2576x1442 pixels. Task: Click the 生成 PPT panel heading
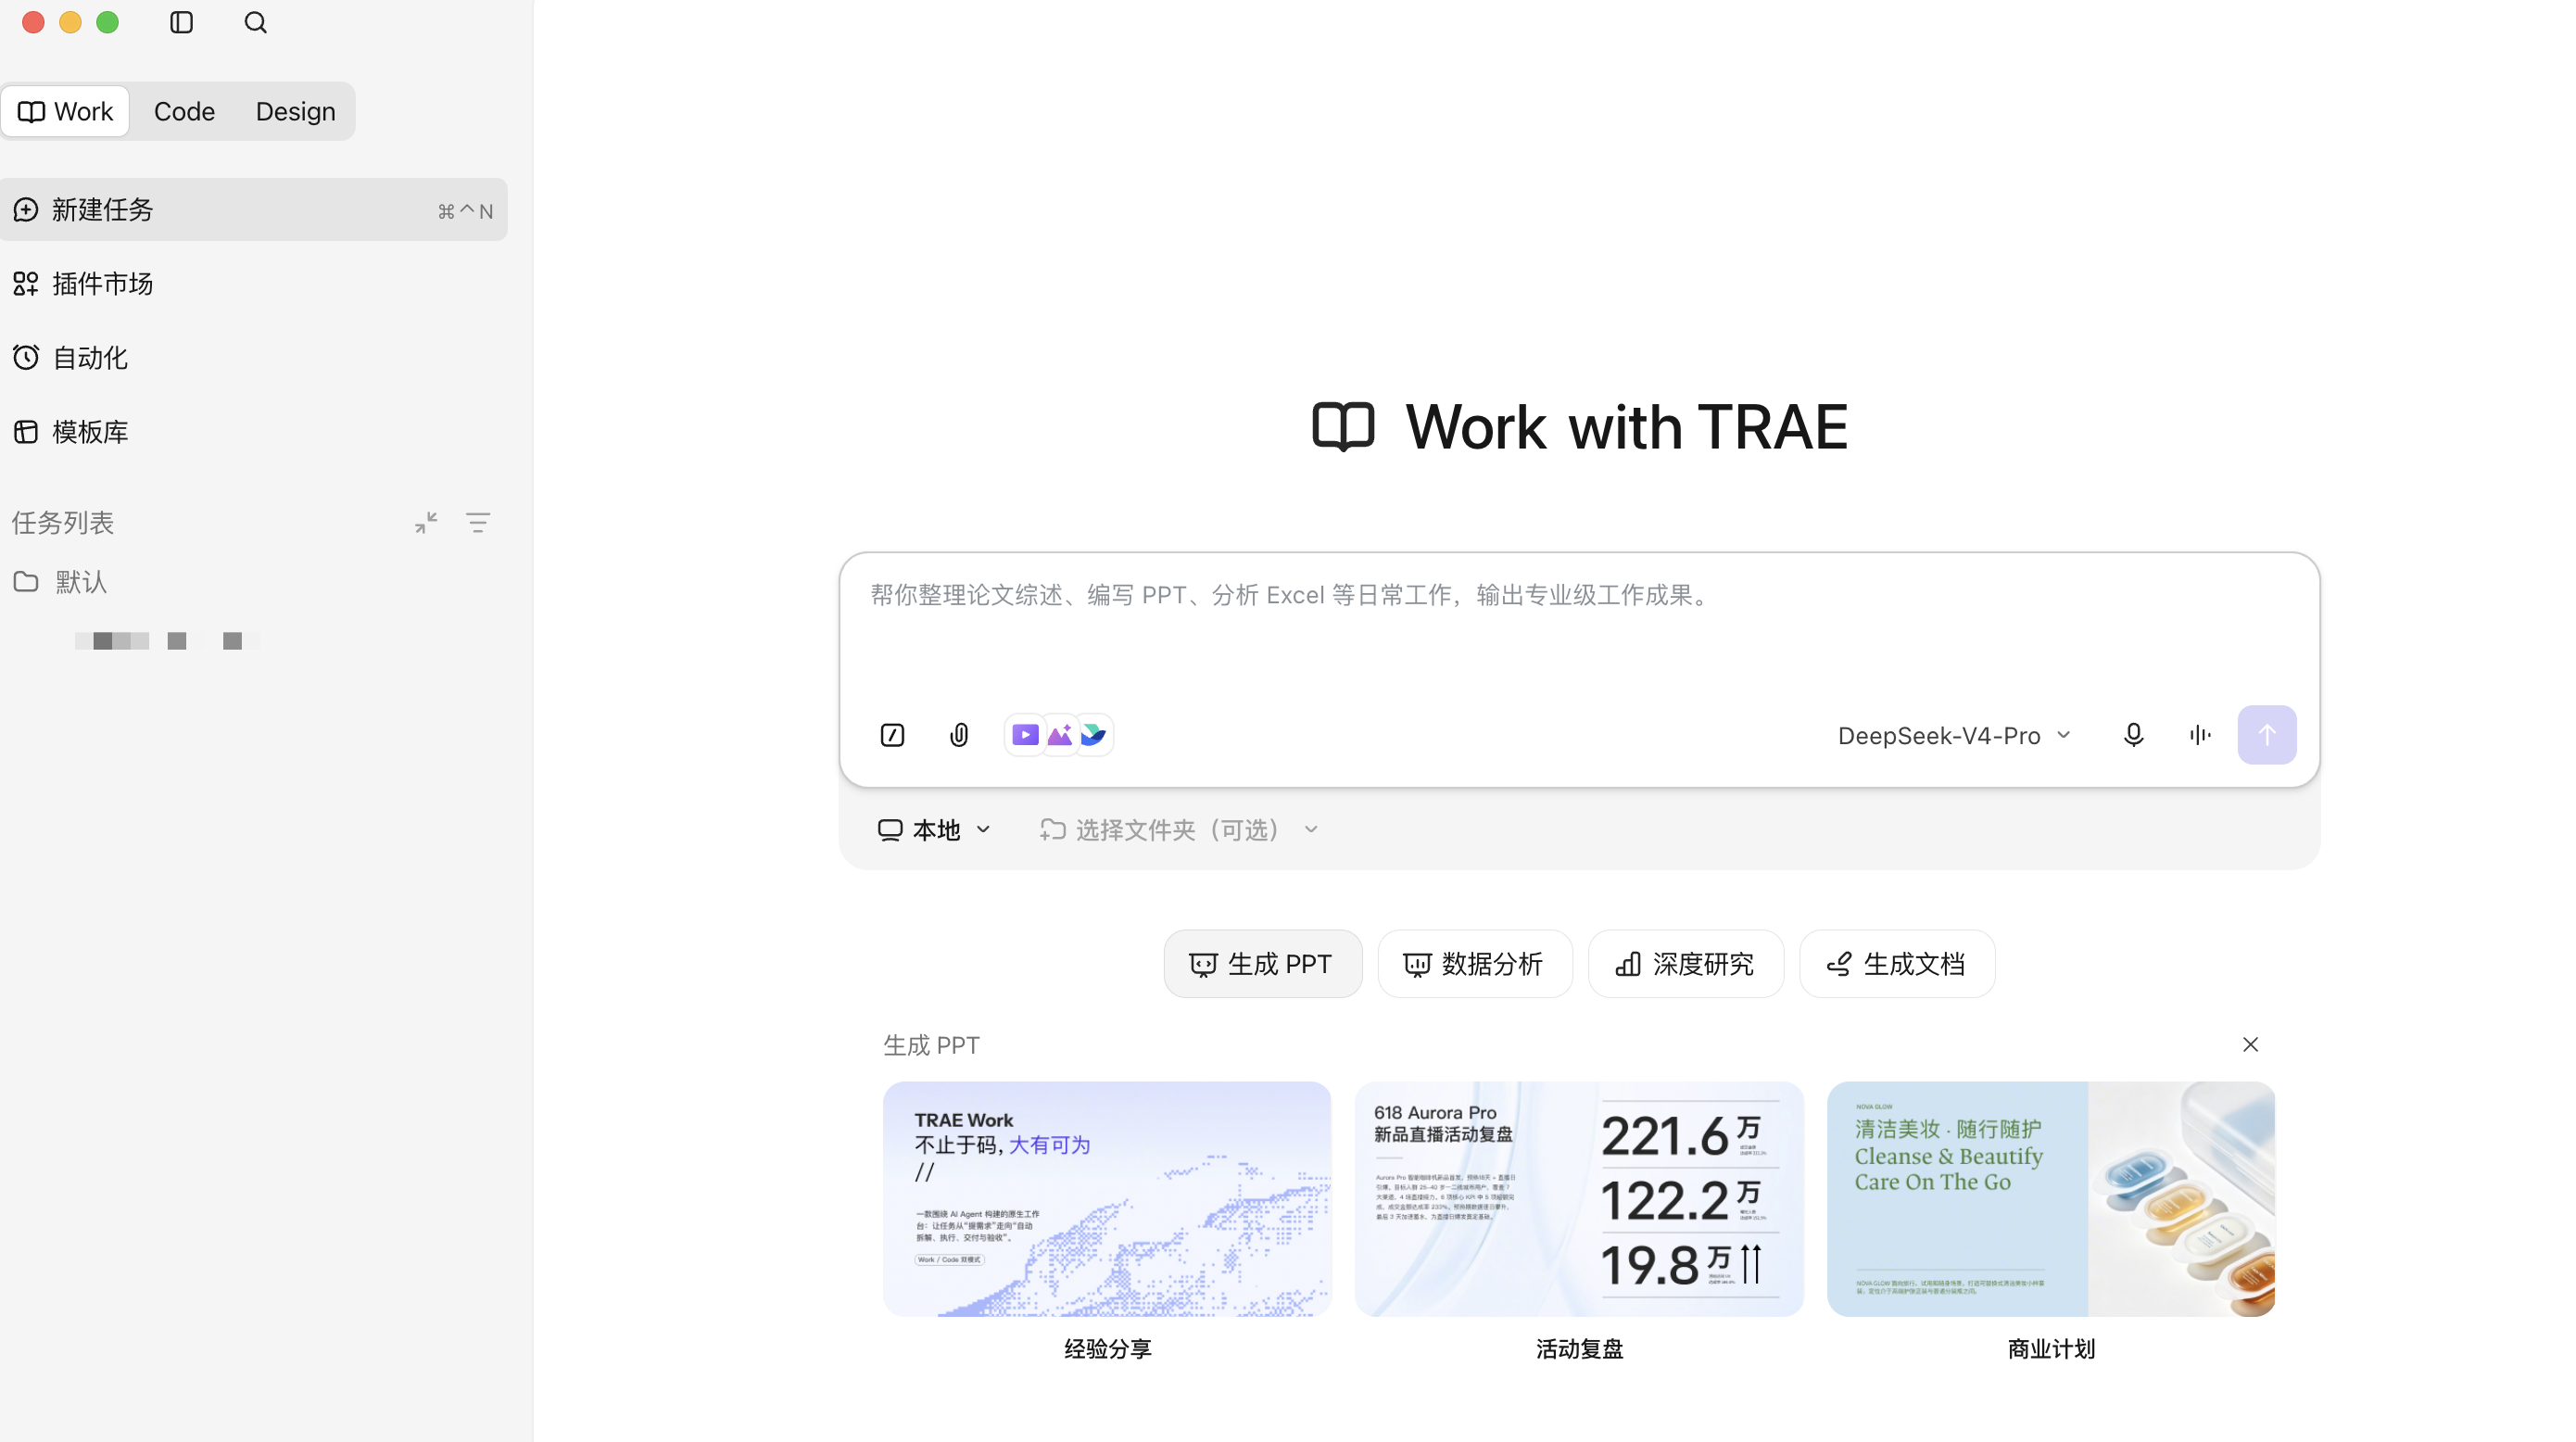point(931,1045)
